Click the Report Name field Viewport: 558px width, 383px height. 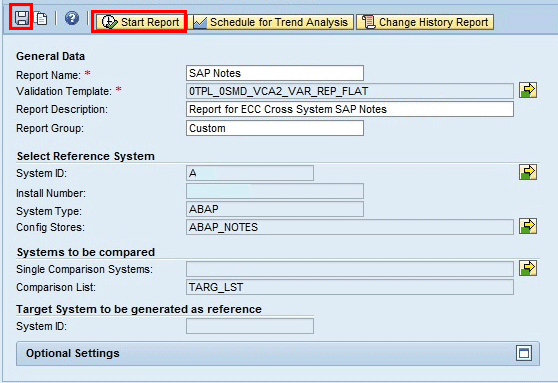[275, 73]
